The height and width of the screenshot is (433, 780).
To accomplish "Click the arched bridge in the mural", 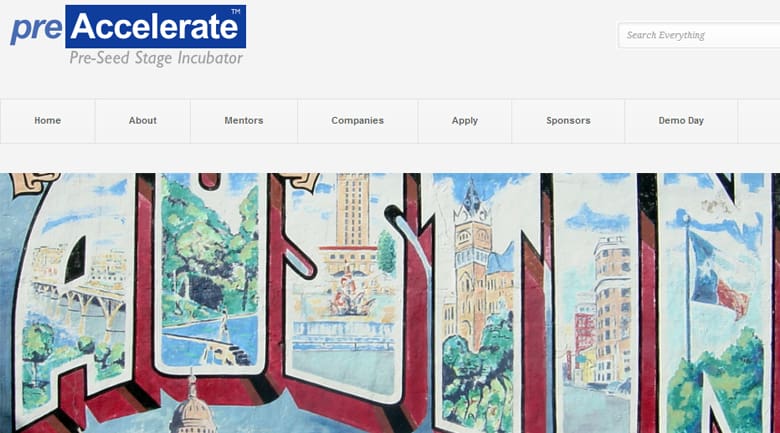I will [x=79, y=305].
